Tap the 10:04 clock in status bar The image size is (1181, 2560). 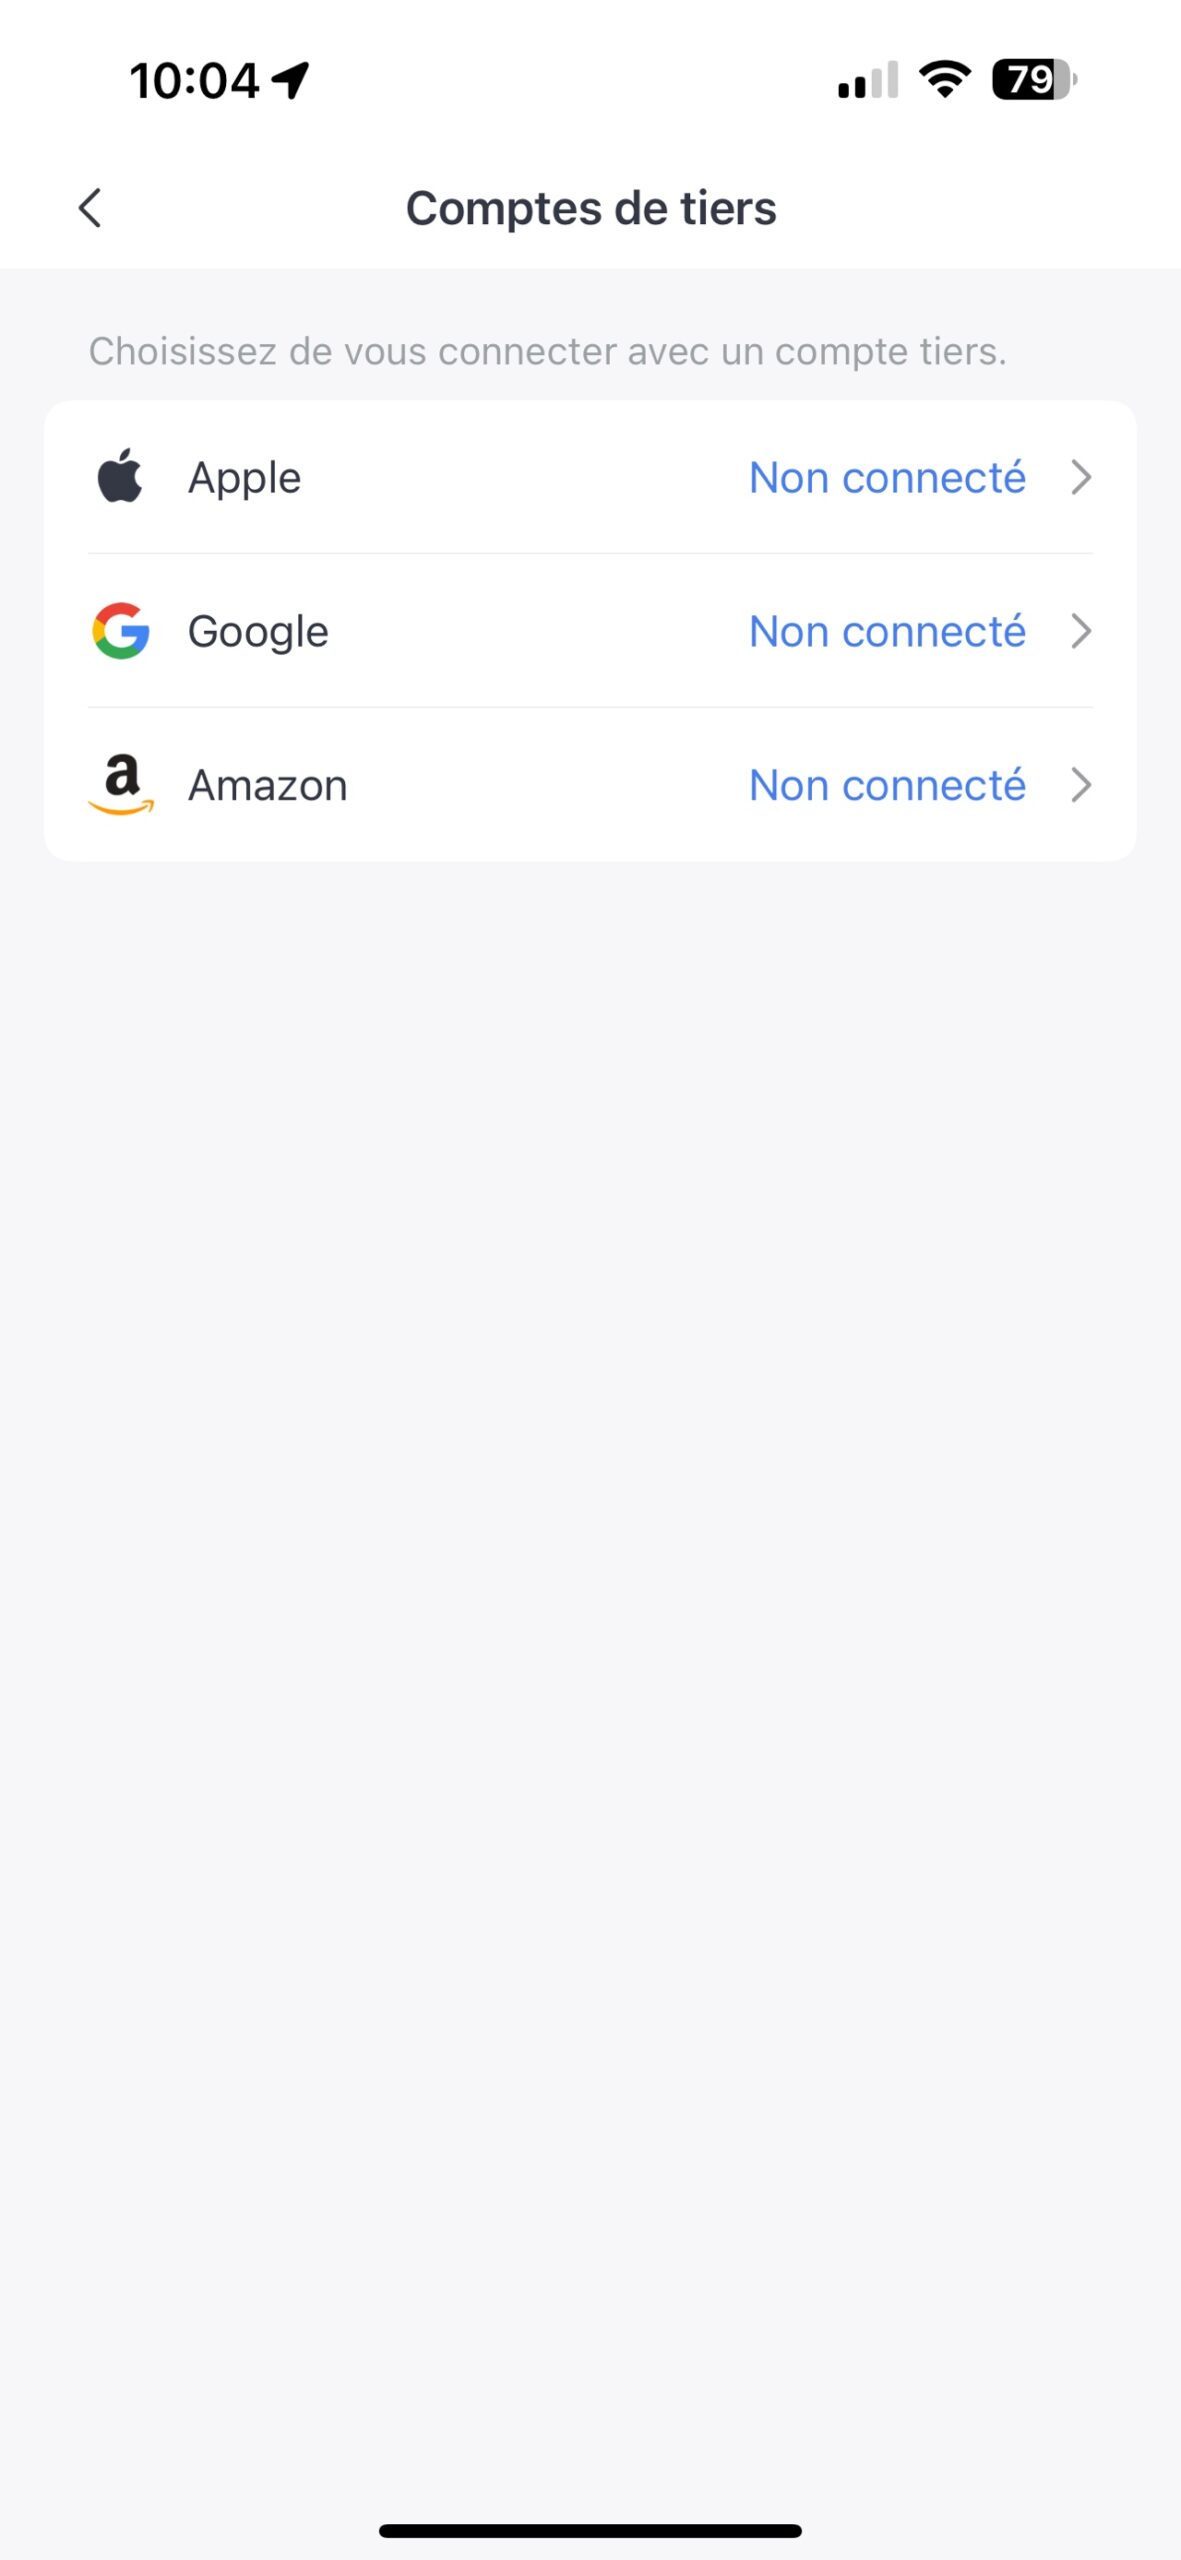[194, 81]
